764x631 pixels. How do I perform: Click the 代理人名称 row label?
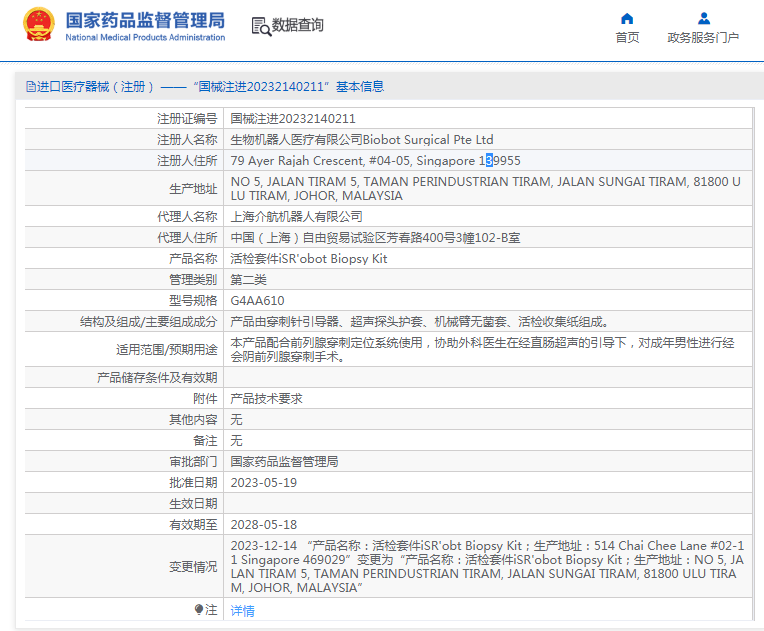(x=187, y=216)
